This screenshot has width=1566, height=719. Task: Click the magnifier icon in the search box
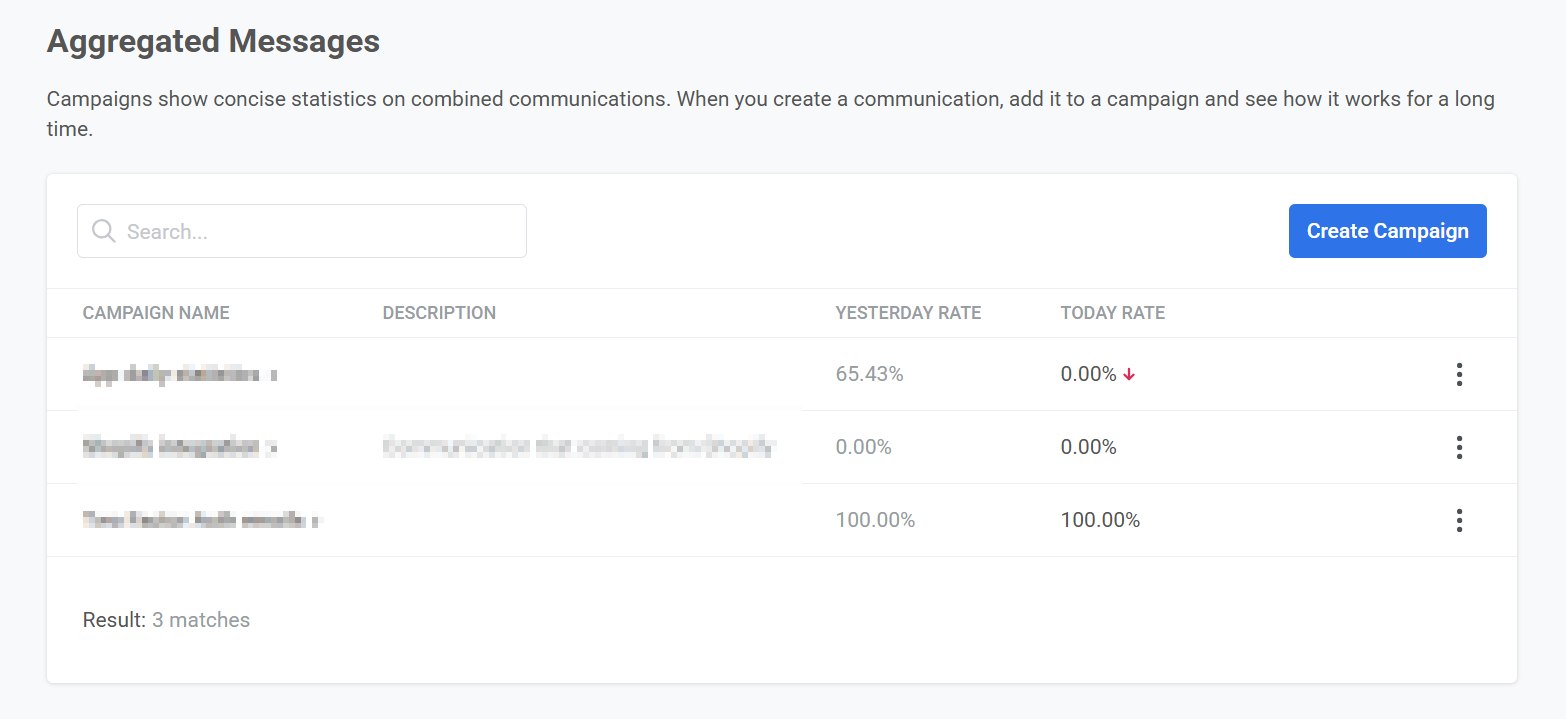click(104, 231)
